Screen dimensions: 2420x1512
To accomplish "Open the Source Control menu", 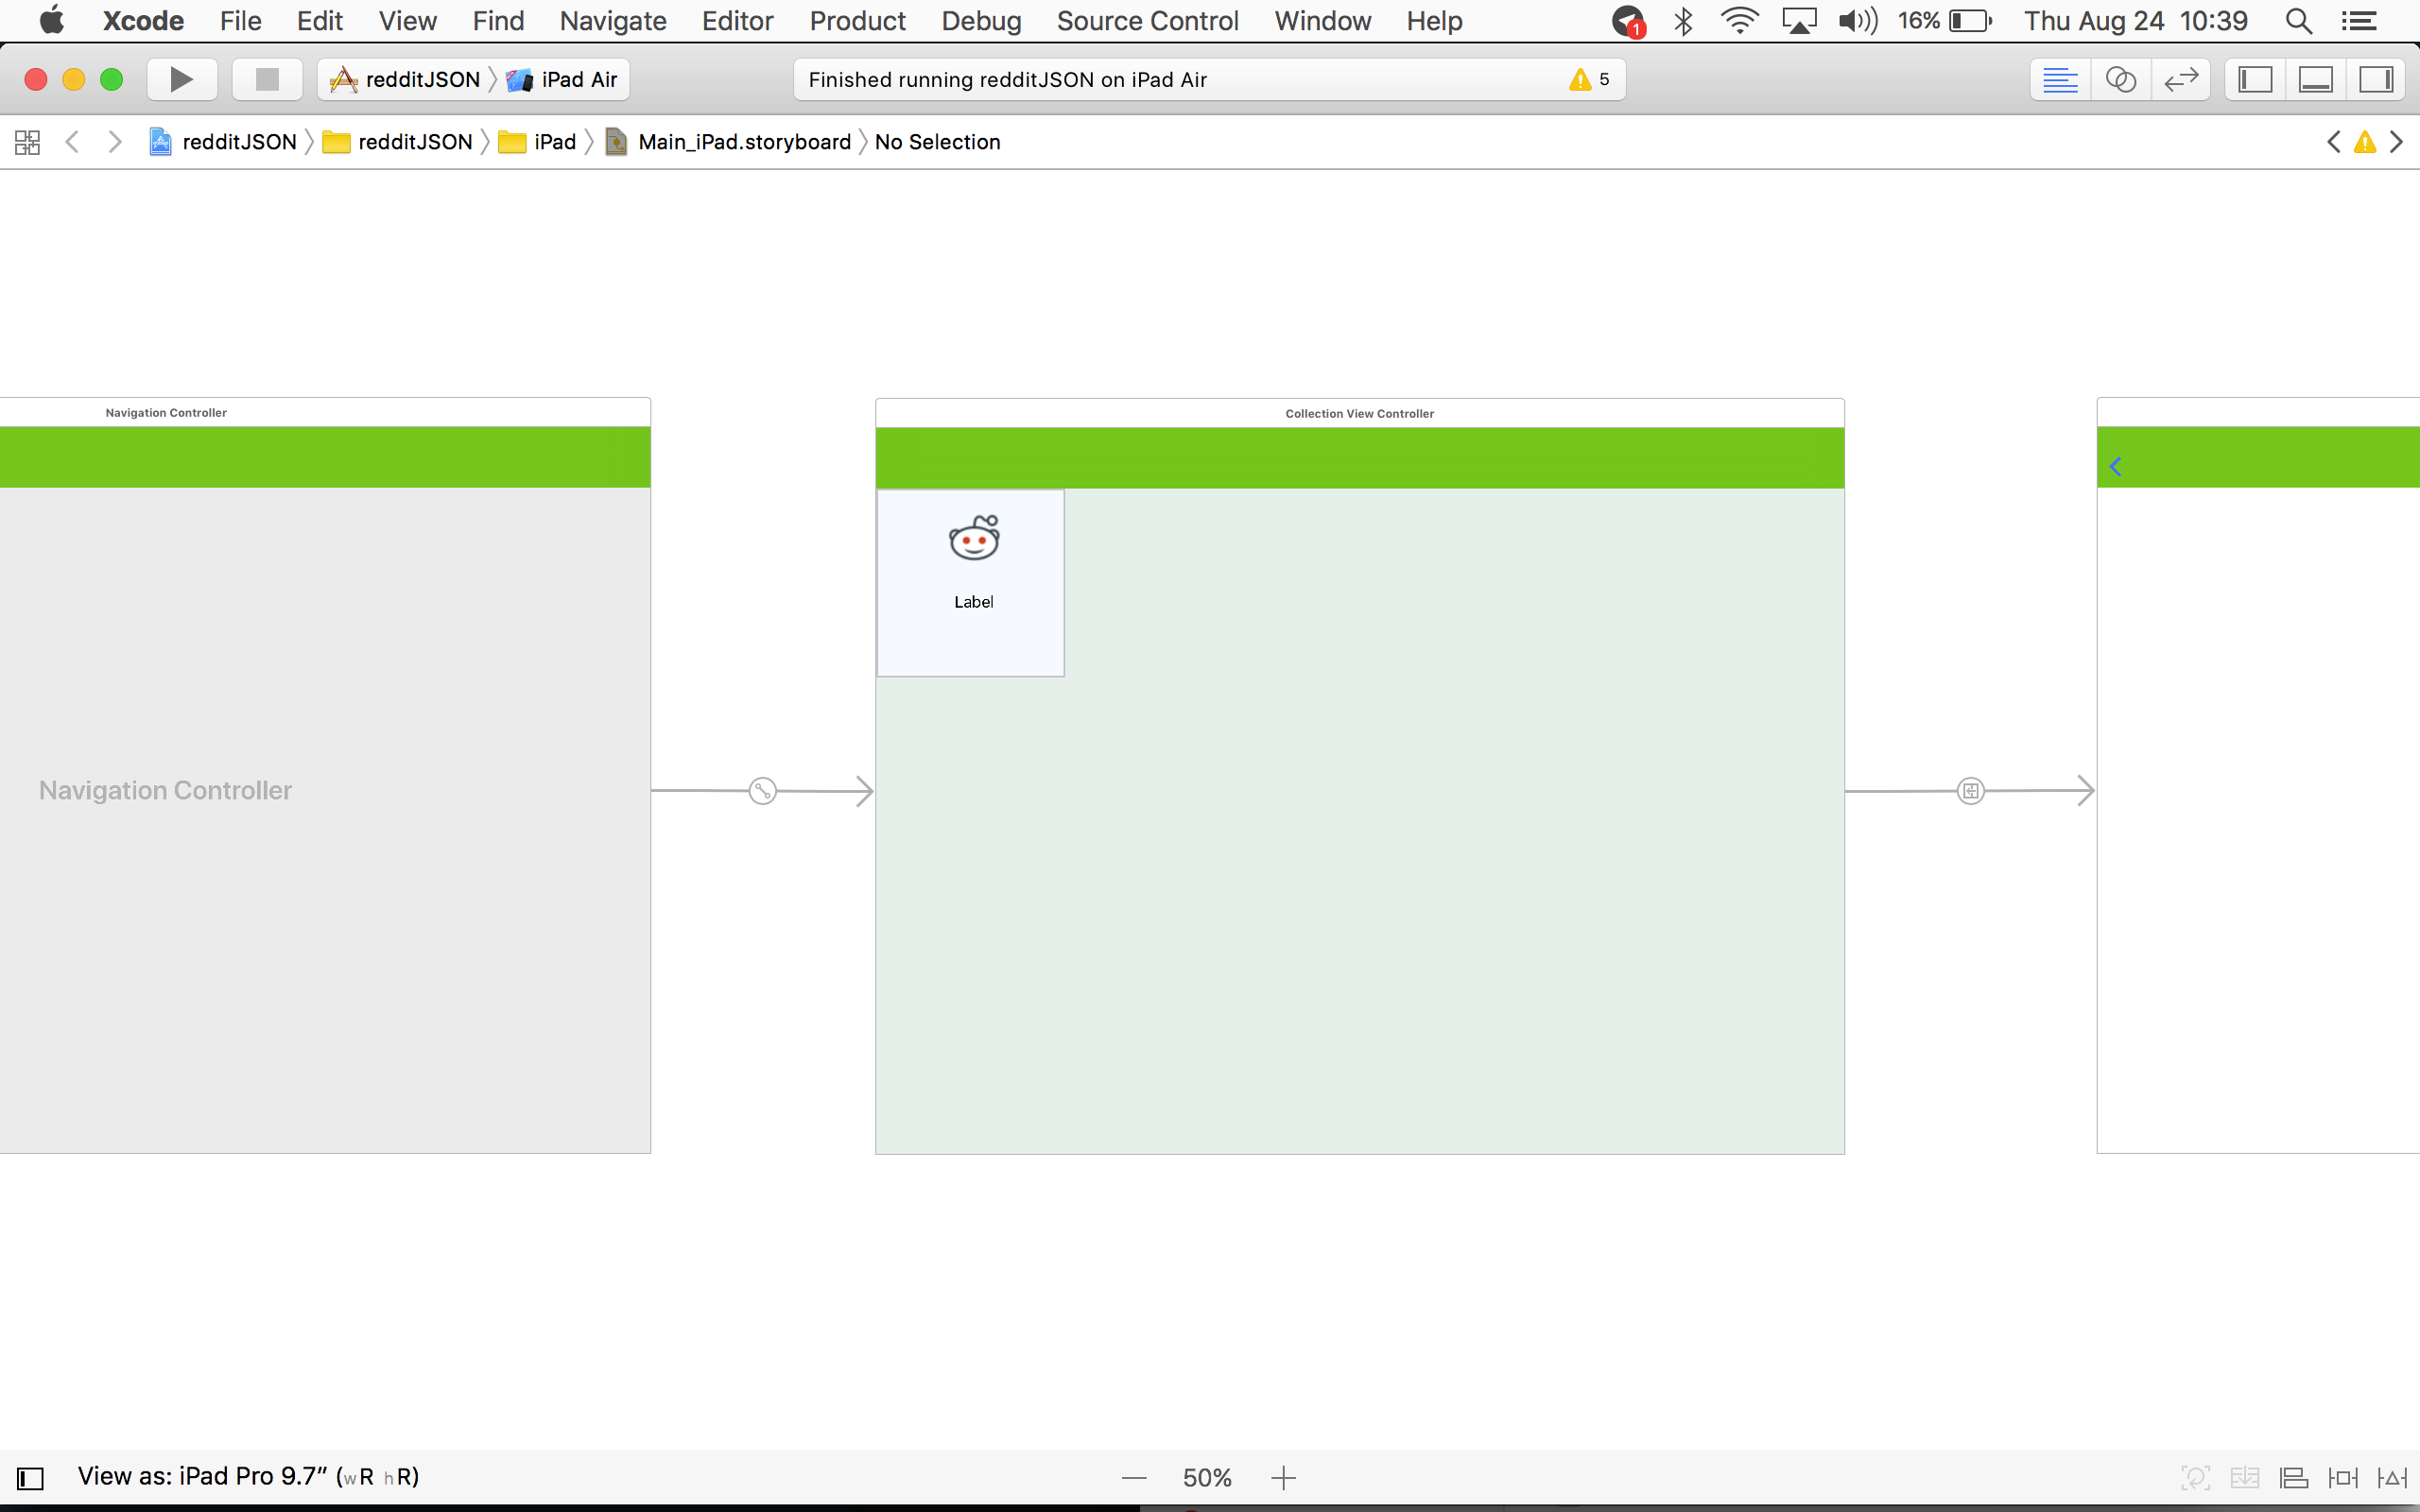I will click(x=1147, y=21).
